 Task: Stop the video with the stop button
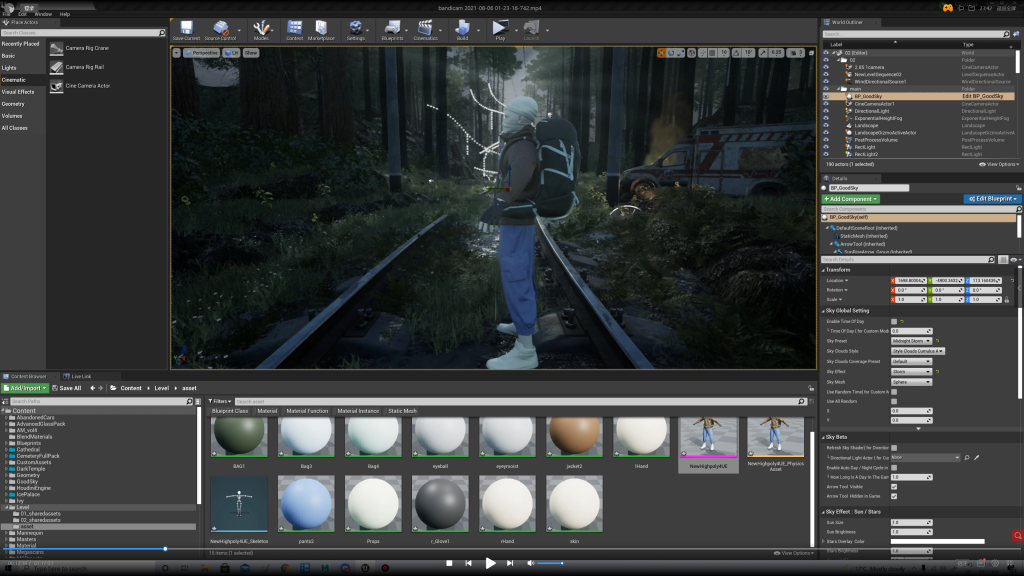(449, 563)
